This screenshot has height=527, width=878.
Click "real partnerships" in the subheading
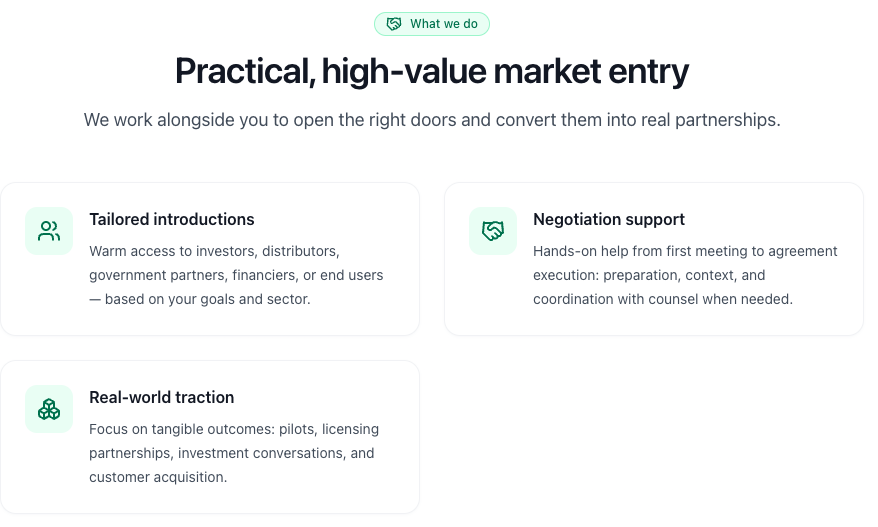pyautogui.click(x=712, y=120)
